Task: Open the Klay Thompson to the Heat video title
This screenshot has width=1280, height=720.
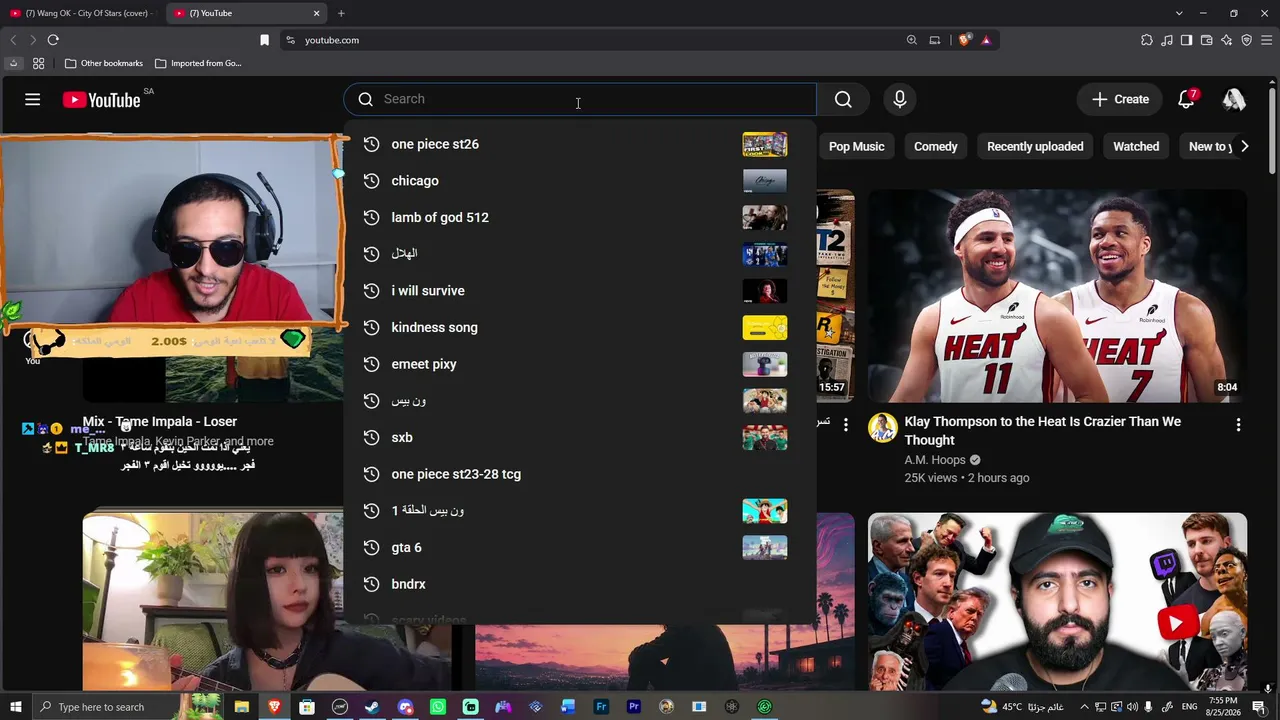Action: (x=1043, y=431)
